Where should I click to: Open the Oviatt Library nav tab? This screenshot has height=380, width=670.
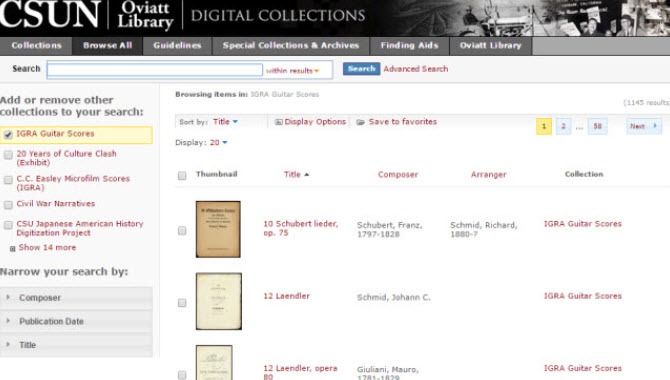click(x=491, y=46)
